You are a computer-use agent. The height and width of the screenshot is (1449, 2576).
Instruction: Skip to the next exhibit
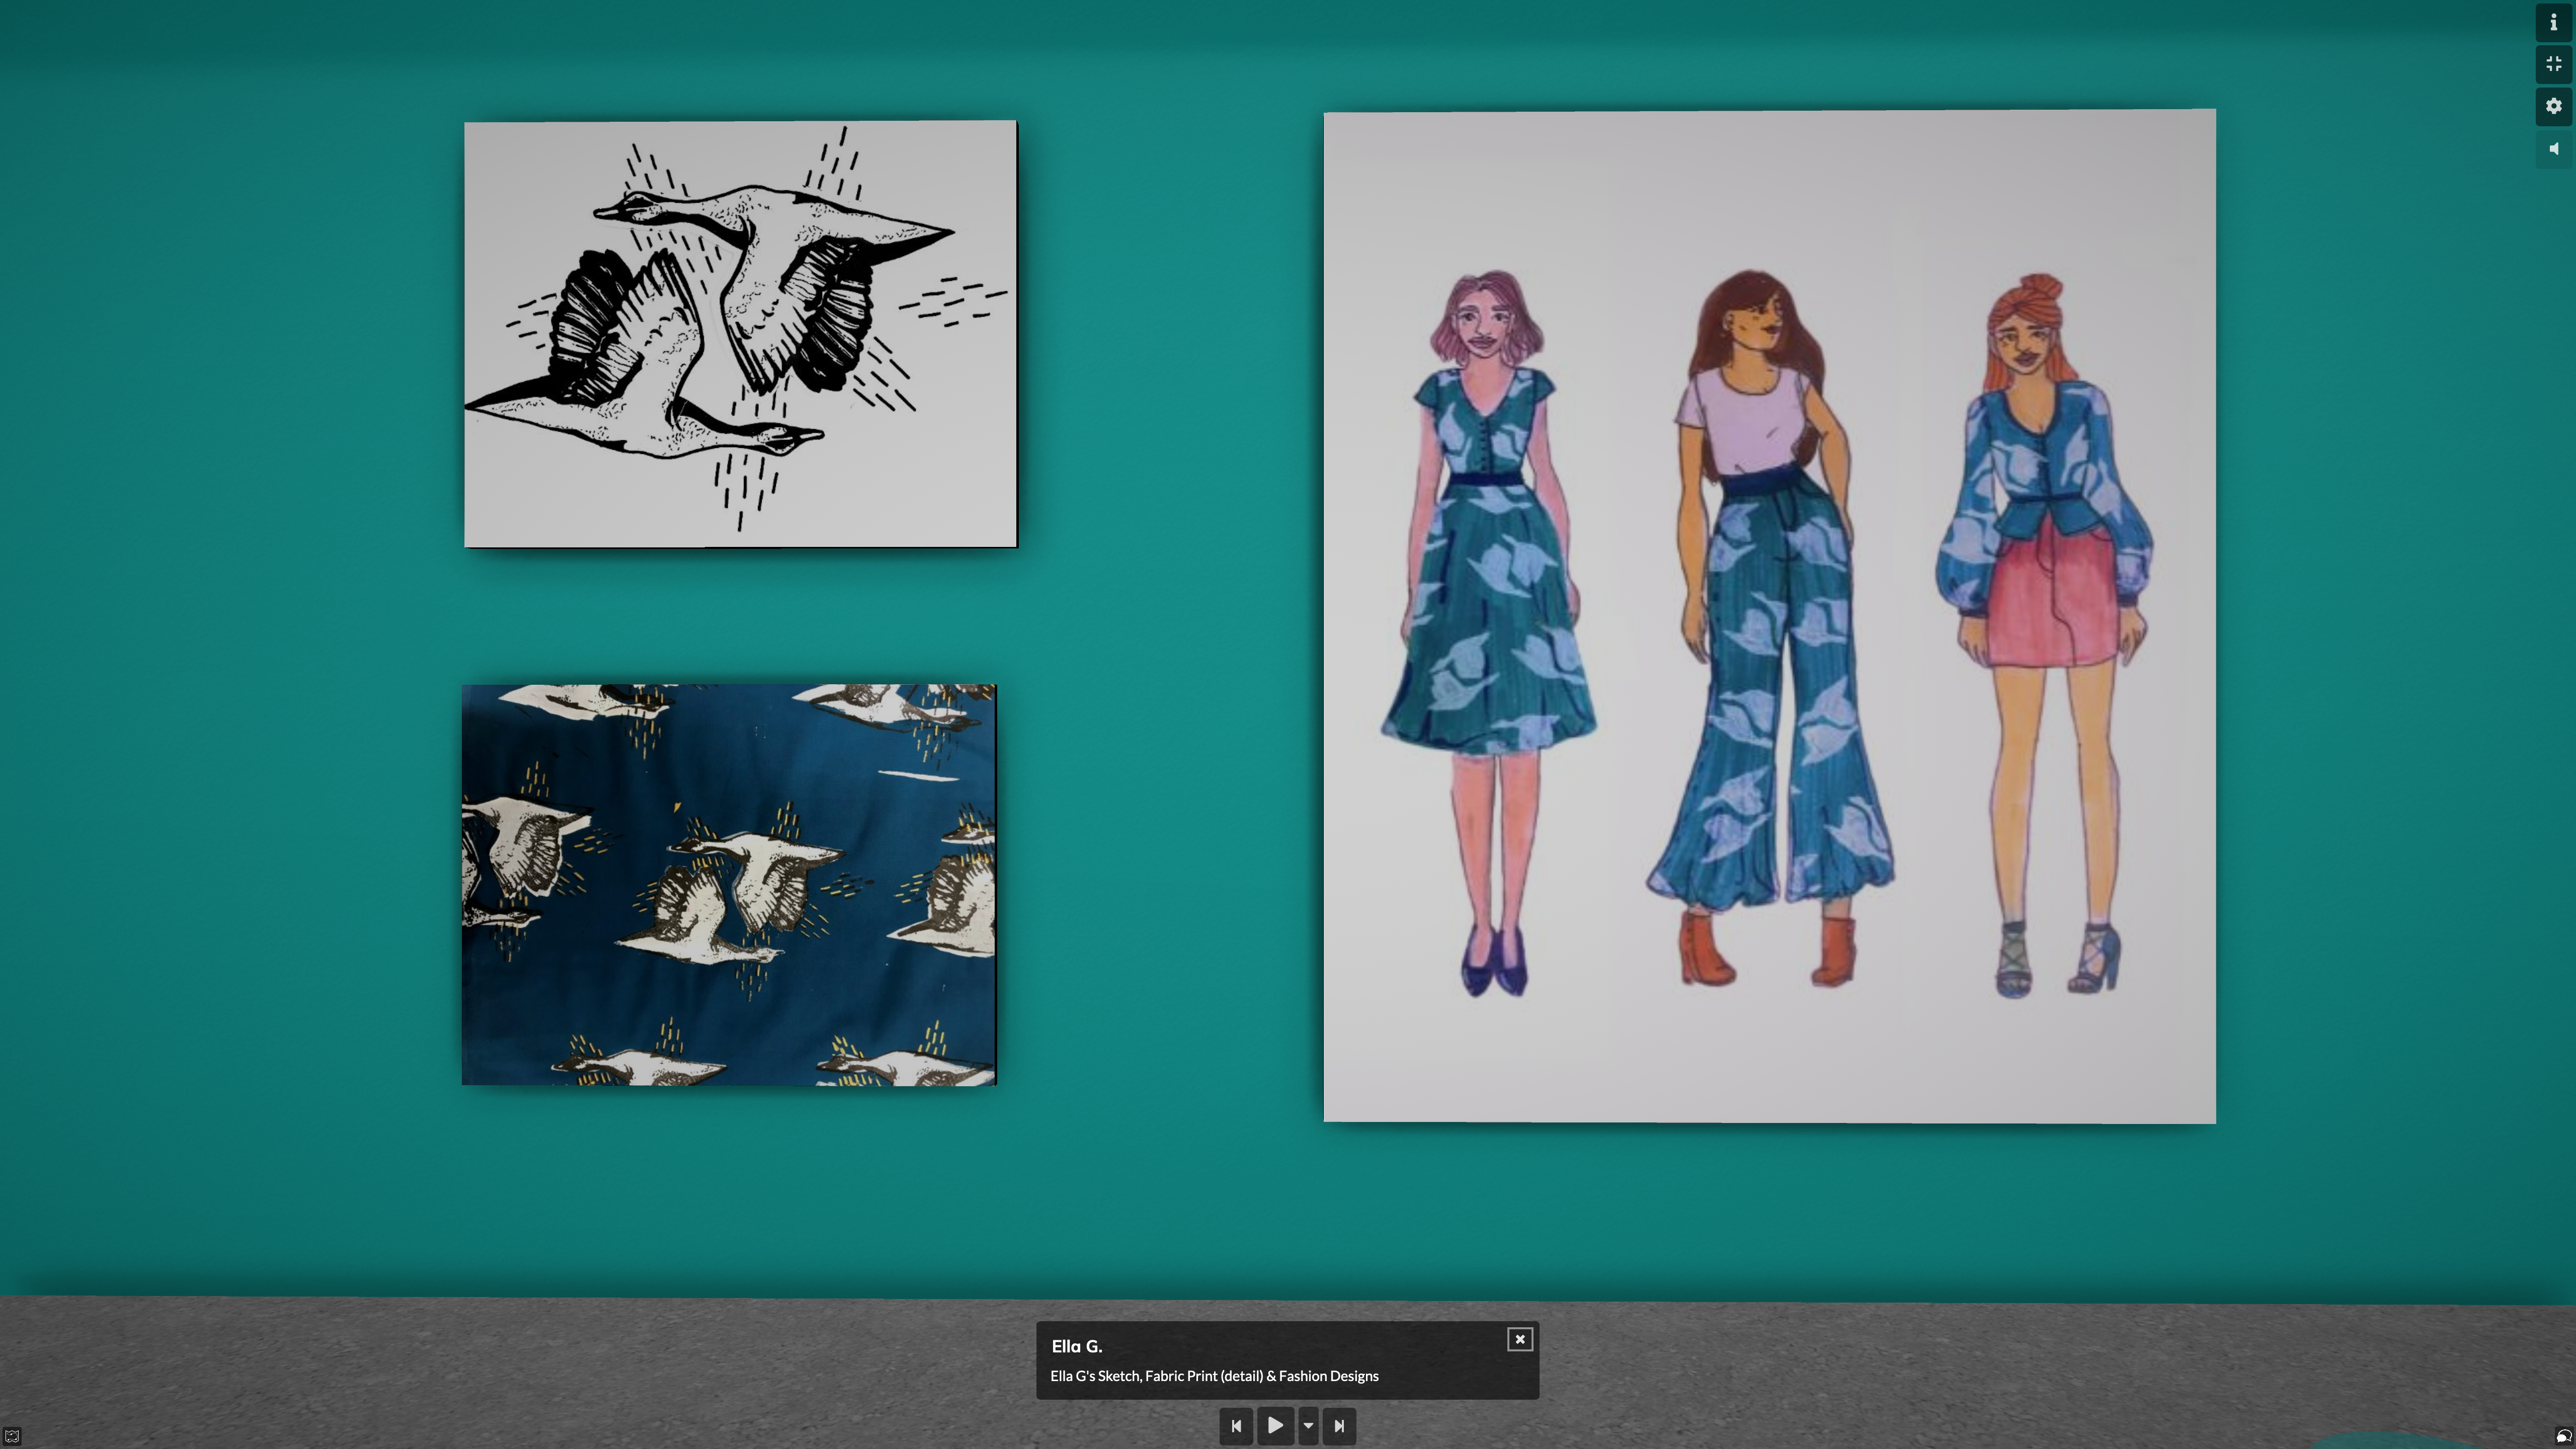[x=1339, y=1426]
